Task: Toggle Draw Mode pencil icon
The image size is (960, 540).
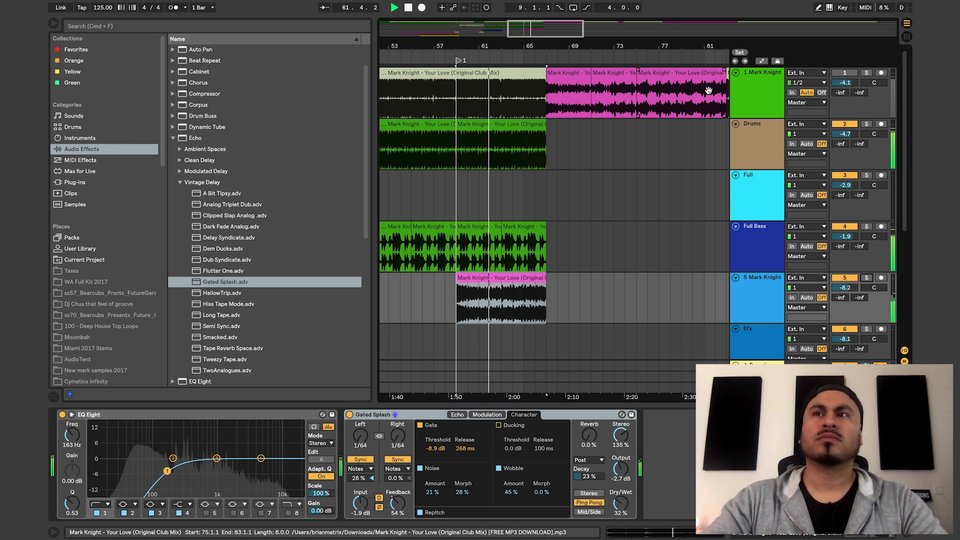Action: point(818,7)
